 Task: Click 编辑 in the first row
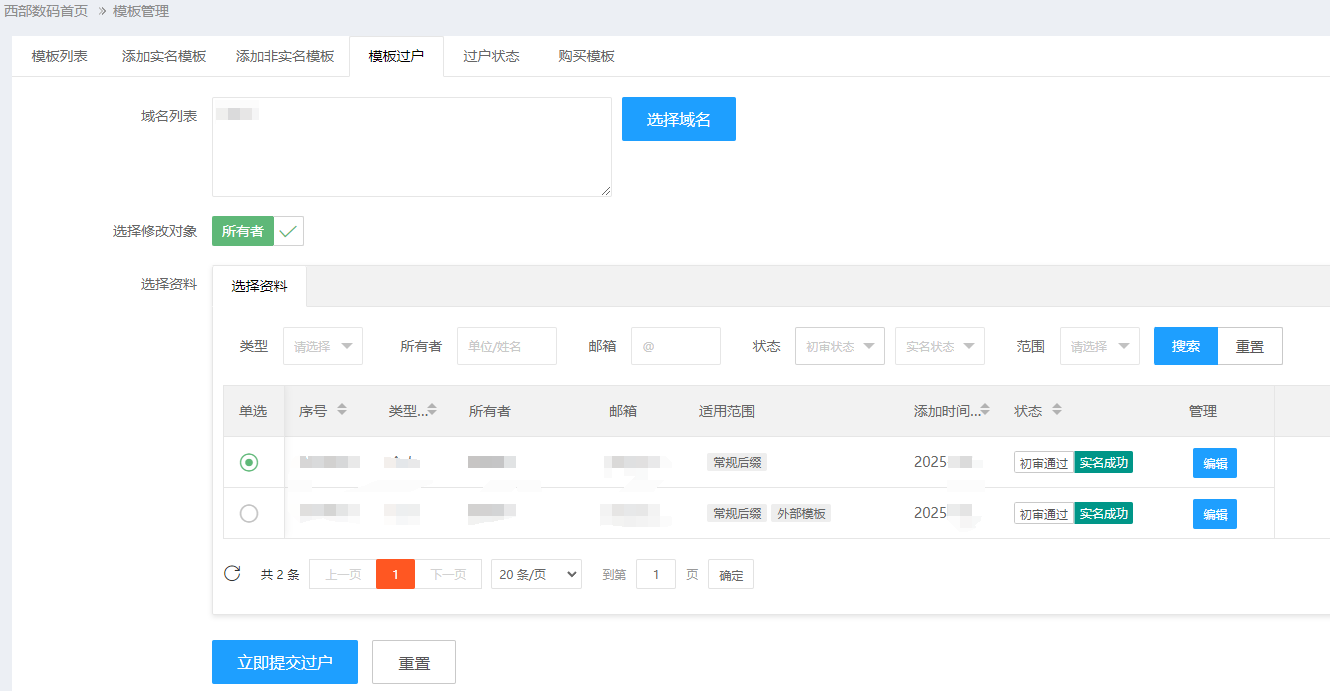coord(1215,463)
